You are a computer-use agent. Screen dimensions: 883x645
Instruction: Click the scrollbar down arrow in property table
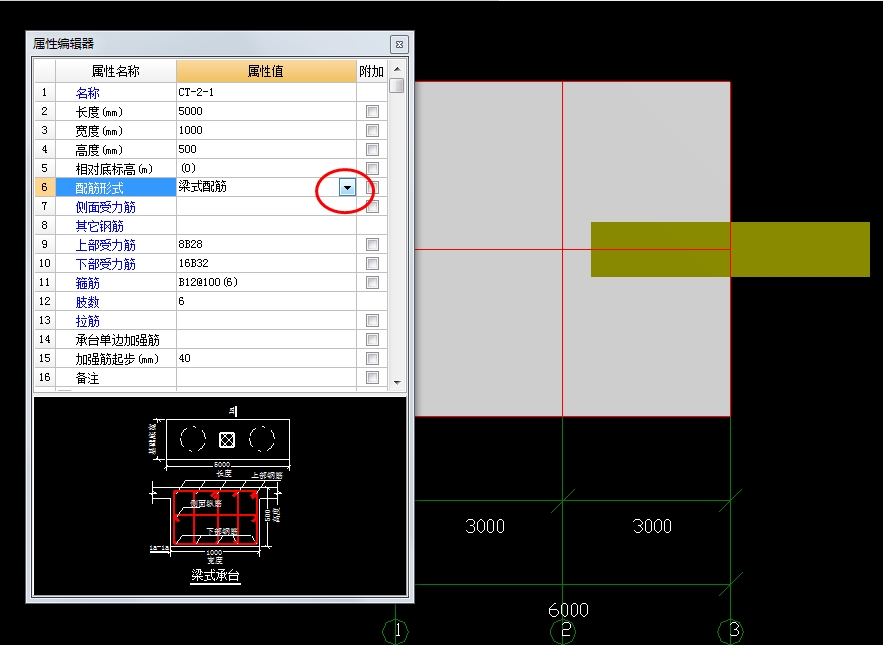tap(397, 382)
